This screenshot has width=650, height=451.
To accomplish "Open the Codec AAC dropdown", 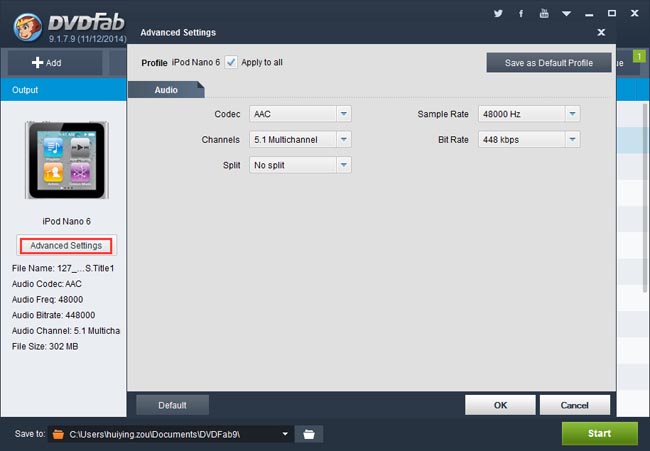I will click(300, 114).
